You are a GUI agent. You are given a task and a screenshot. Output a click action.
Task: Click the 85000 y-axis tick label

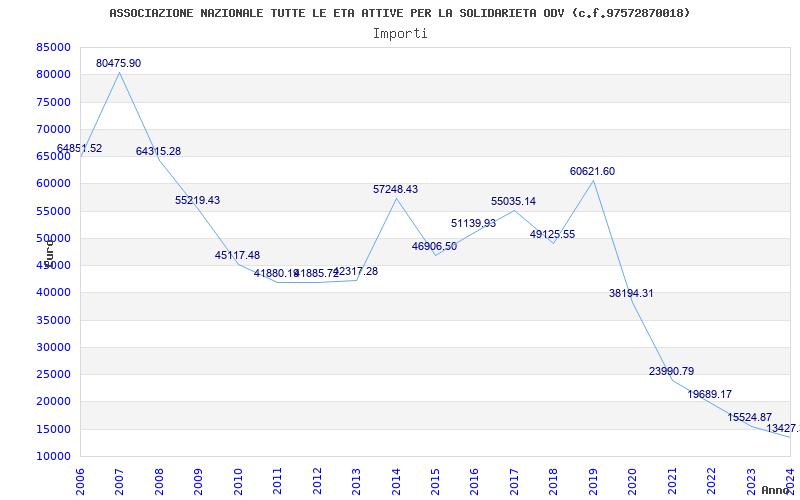click(x=53, y=47)
